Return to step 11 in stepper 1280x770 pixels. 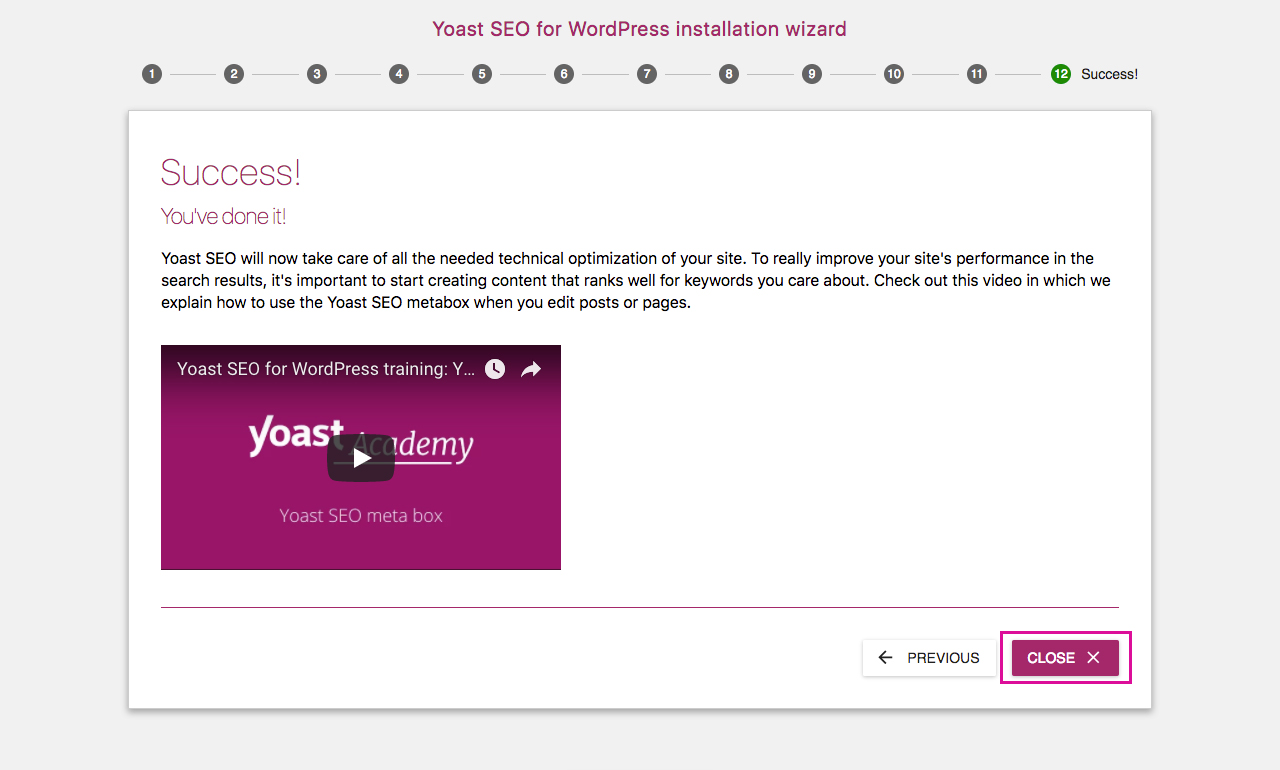pyautogui.click(x=977, y=74)
